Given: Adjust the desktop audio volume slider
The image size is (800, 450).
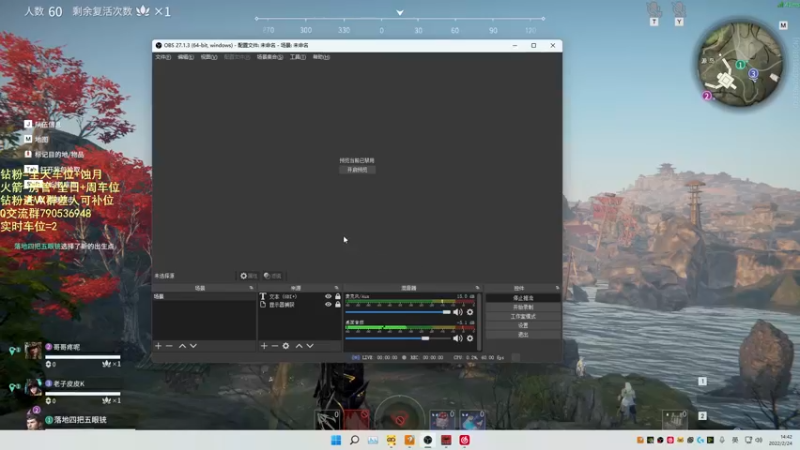Looking at the screenshot, I should (x=398, y=338).
